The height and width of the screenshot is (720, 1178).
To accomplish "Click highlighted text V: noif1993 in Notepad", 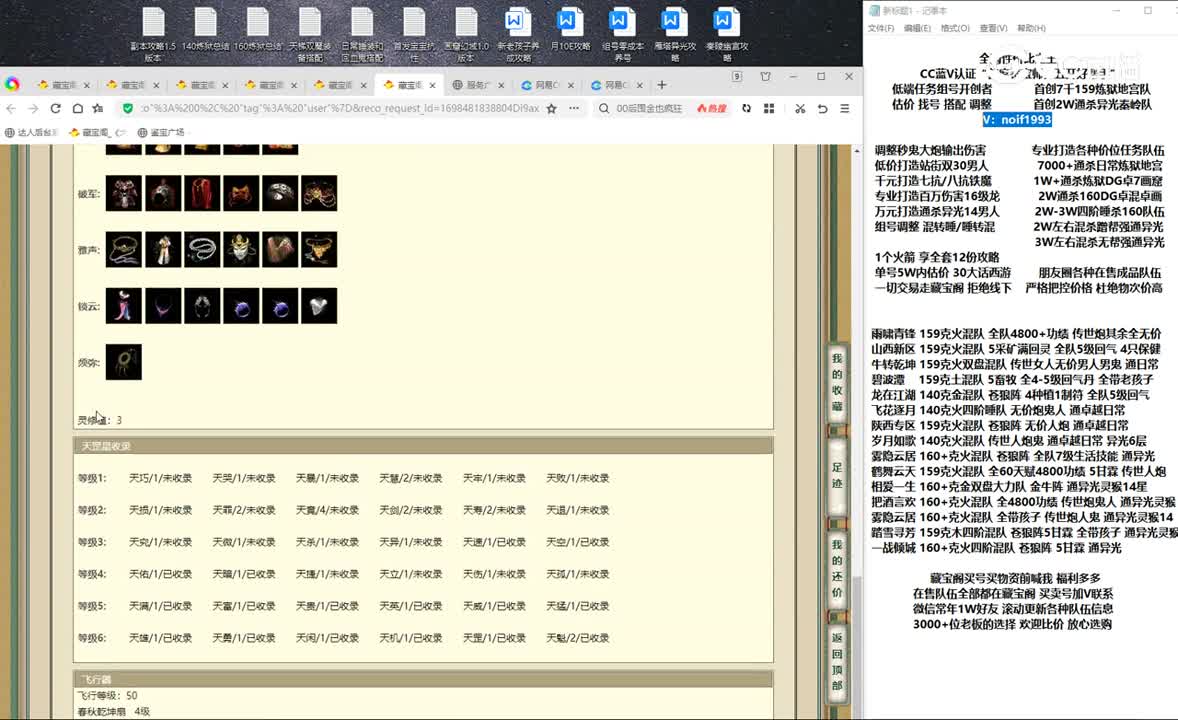I will 1016,119.
